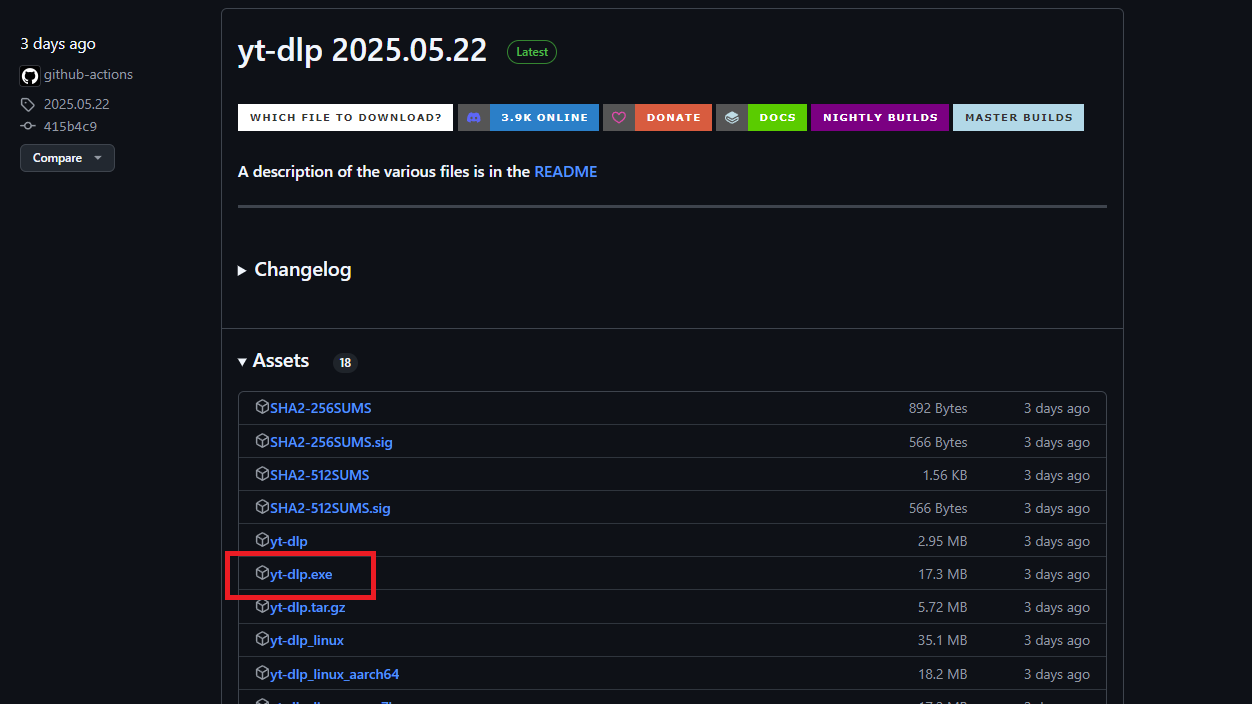The height and width of the screenshot is (704, 1252).
Task: Download yt-dlp_linux_aarch64
Action: pos(334,674)
